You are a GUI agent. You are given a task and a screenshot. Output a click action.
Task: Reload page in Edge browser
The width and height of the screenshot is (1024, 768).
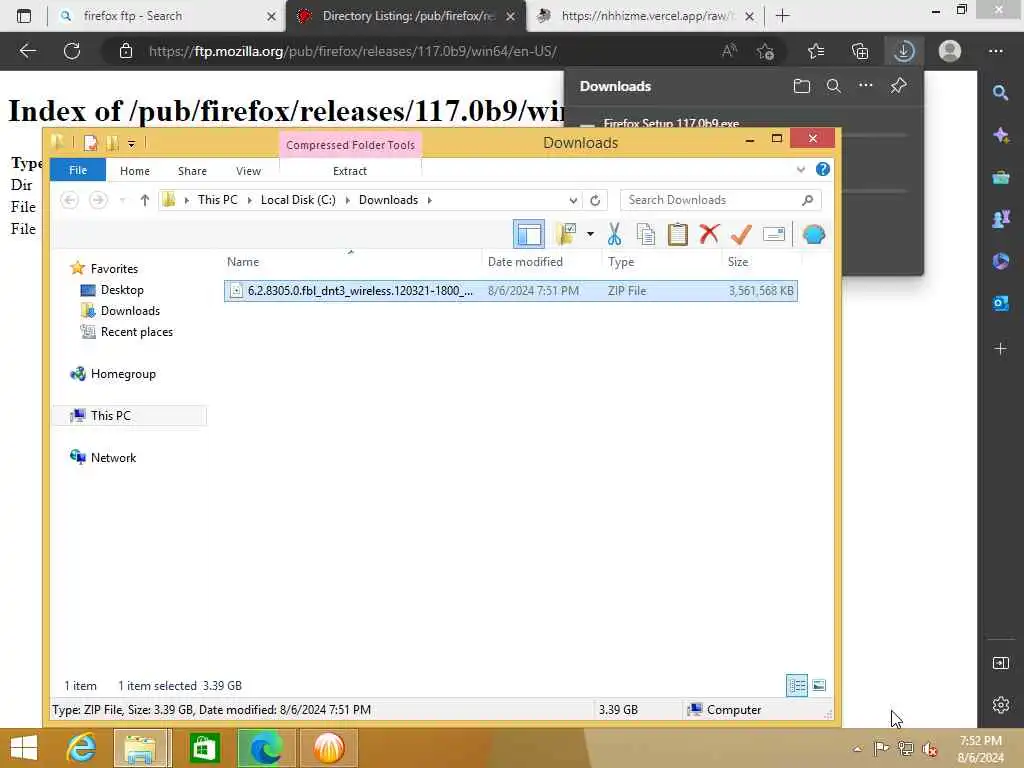point(72,51)
